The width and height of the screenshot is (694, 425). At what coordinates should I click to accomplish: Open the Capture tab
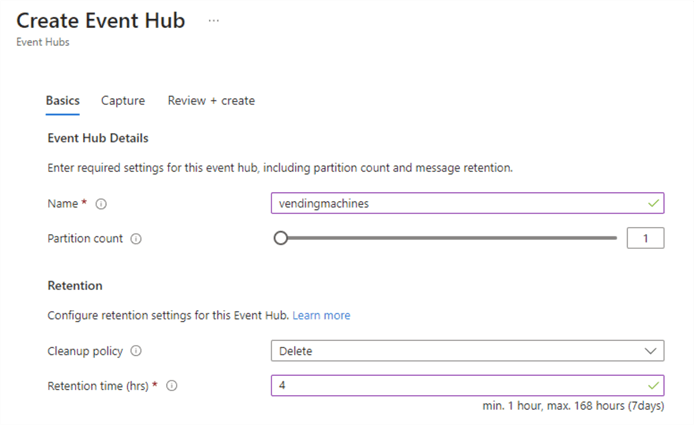click(123, 101)
